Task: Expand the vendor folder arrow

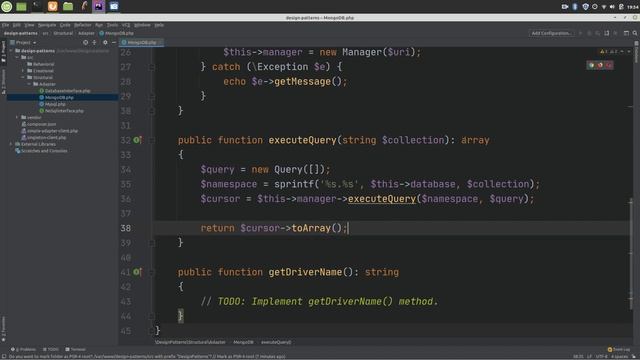Action: (x=18, y=117)
